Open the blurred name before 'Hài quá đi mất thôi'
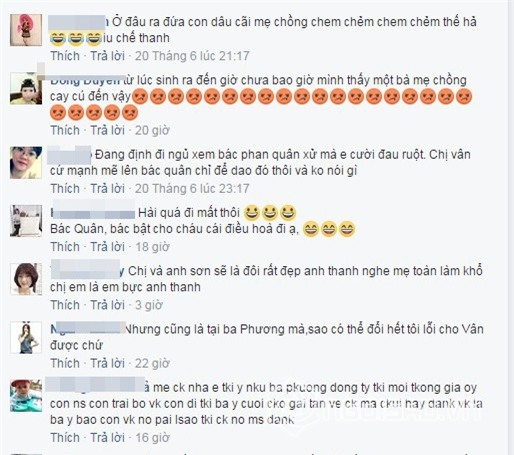This screenshot has height=455, width=514. coord(93,210)
